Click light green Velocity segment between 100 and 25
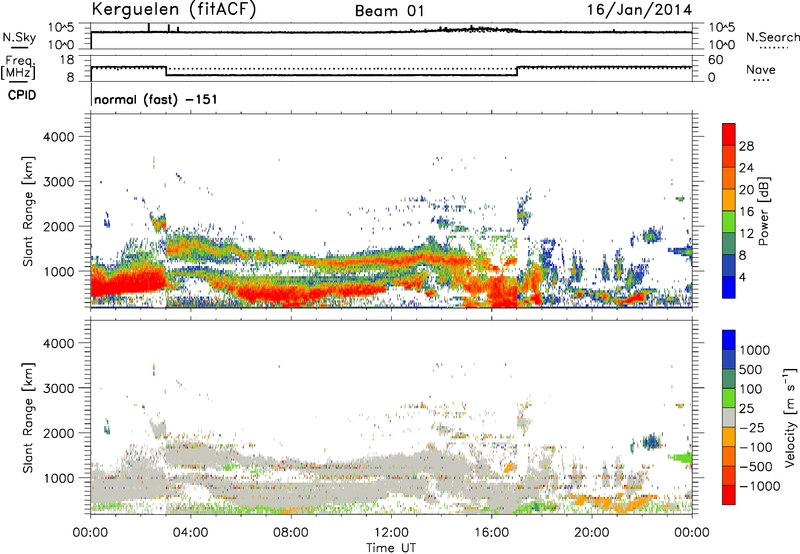The height and width of the screenshot is (554, 800). pyautogui.click(x=729, y=398)
